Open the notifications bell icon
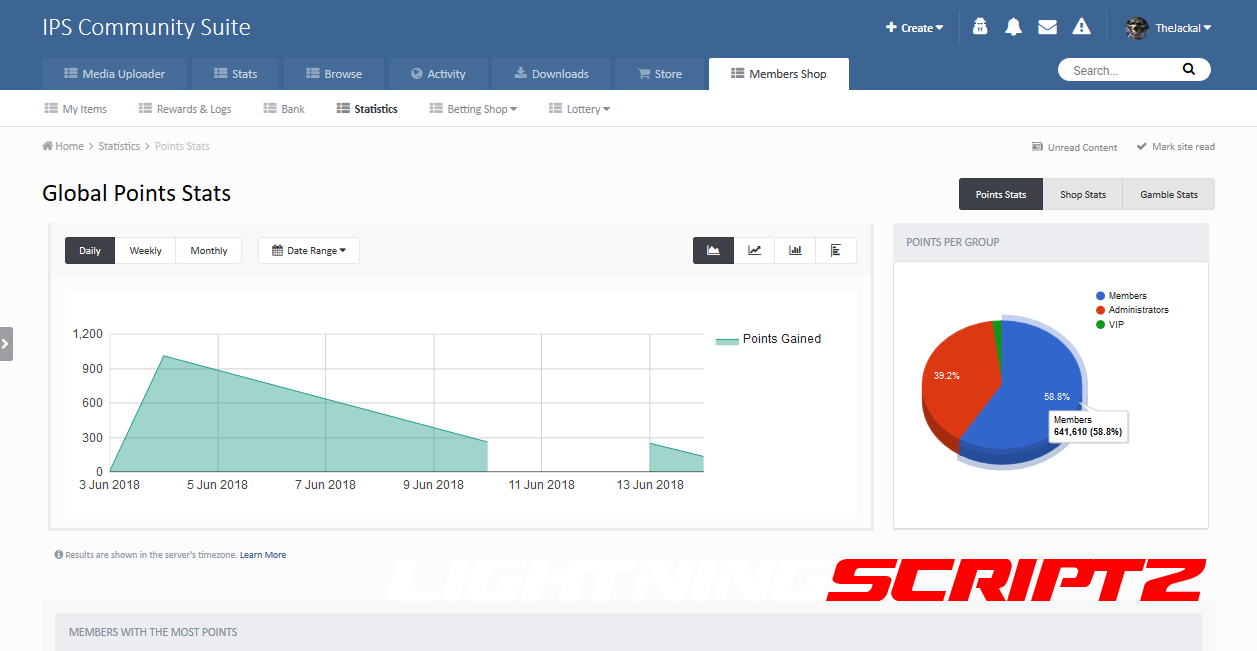Image resolution: width=1257 pixels, height=651 pixels. click(1013, 28)
